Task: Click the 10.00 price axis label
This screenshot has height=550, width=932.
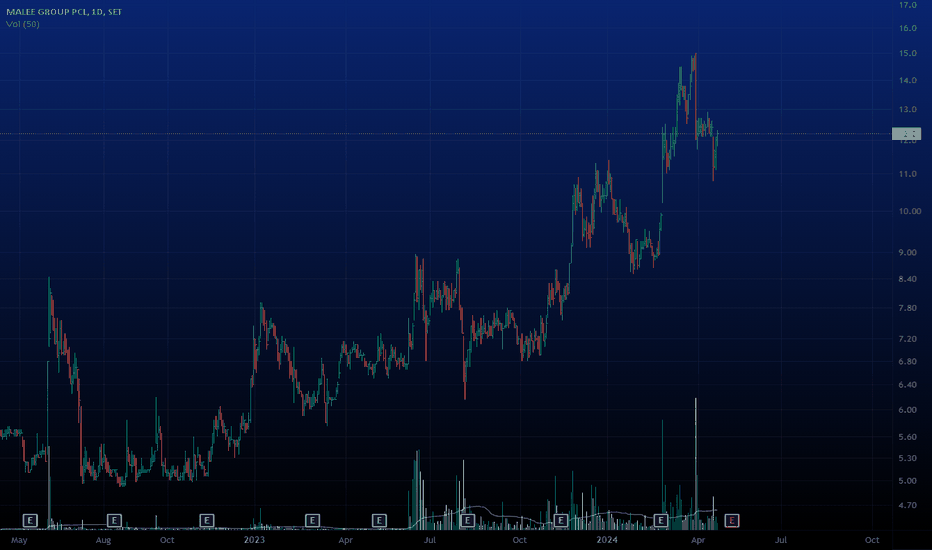Action: pyautogui.click(x=909, y=211)
